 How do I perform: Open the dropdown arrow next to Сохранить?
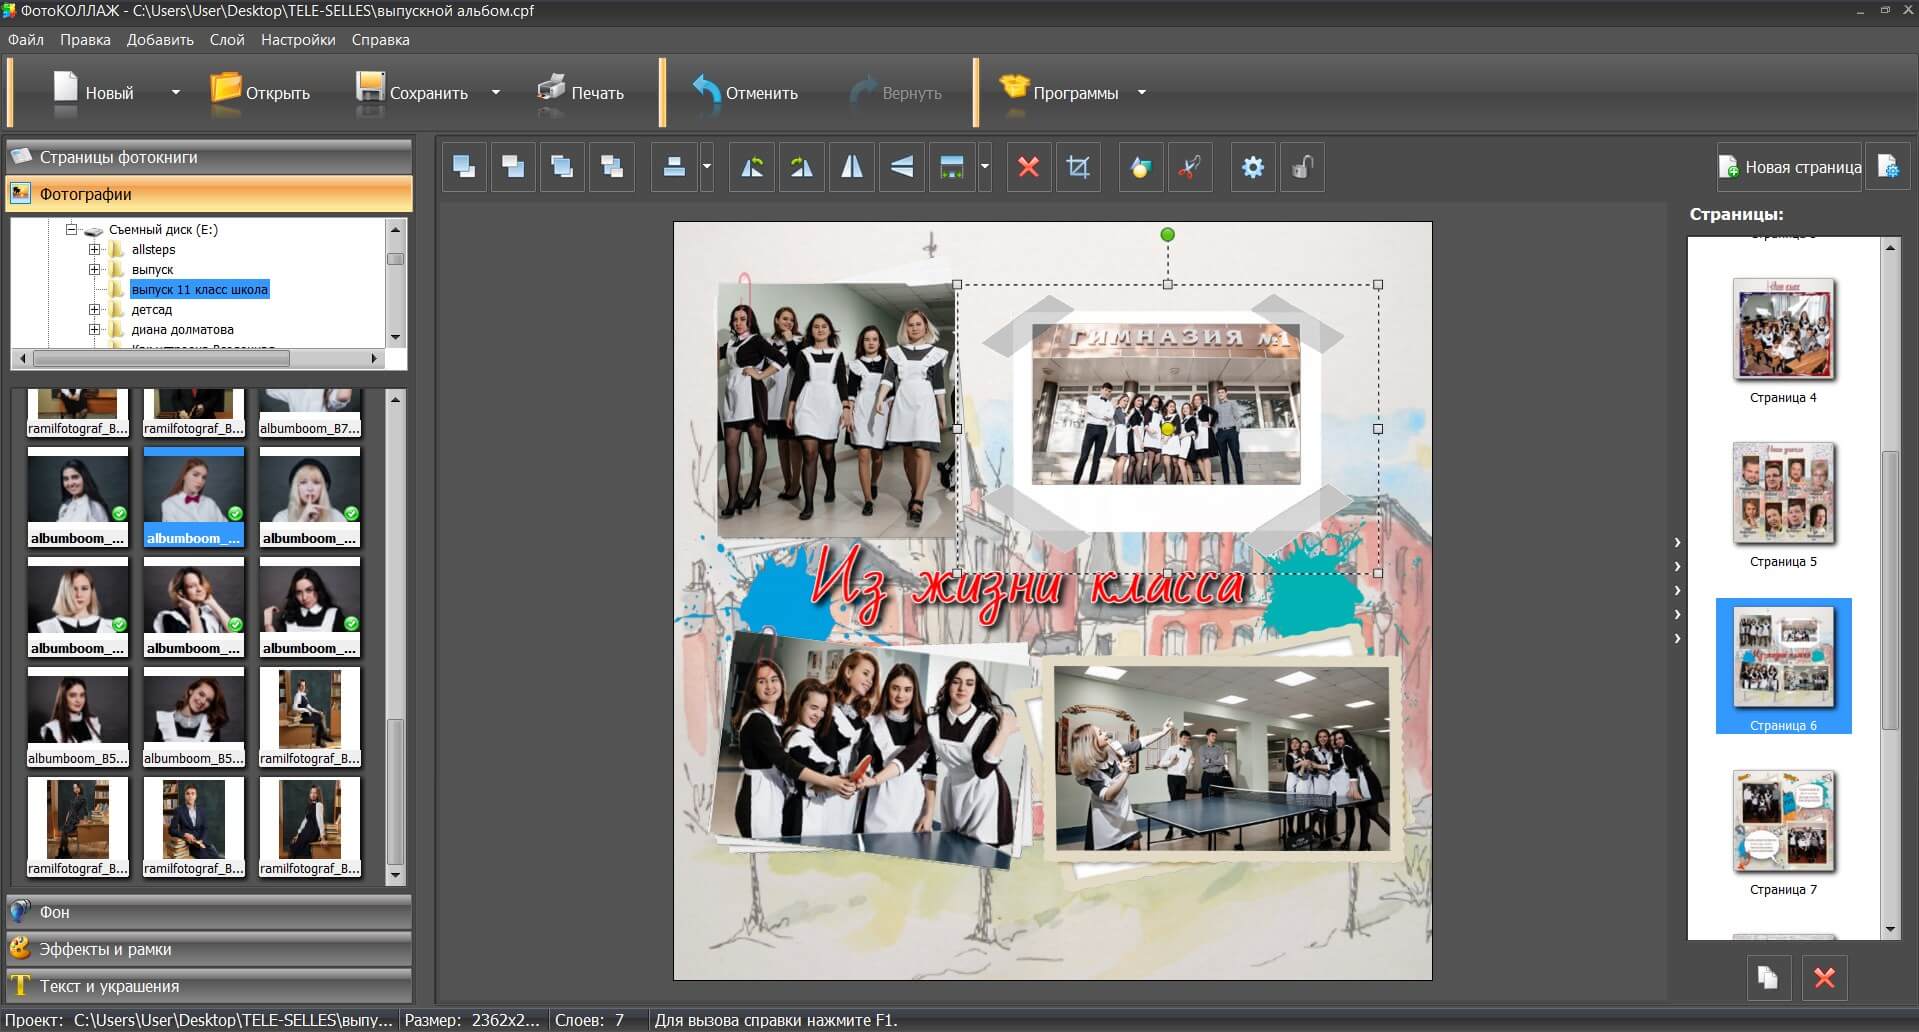tap(495, 93)
